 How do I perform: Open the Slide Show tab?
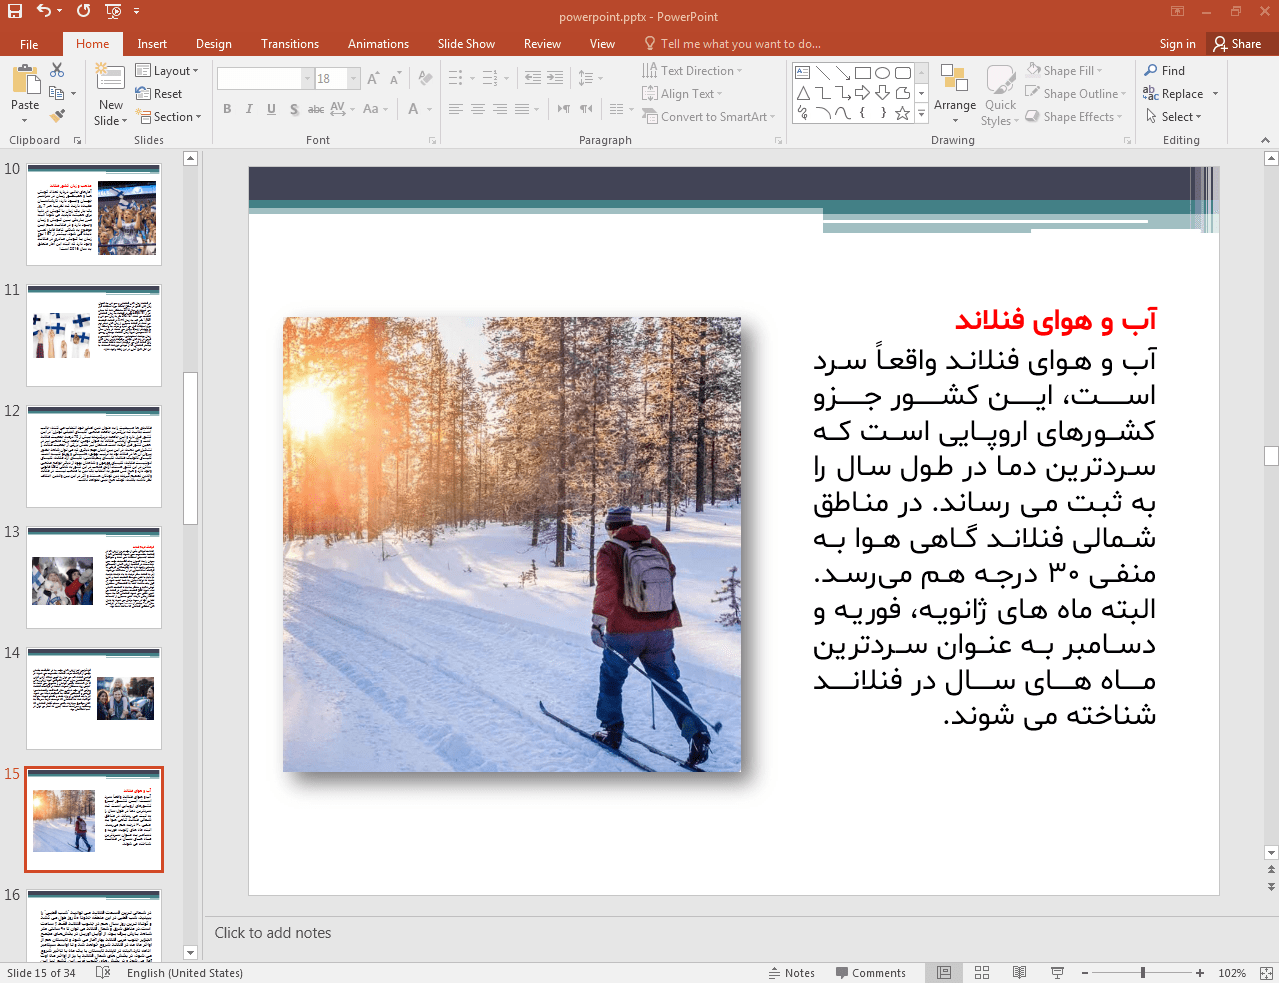(466, 44)
